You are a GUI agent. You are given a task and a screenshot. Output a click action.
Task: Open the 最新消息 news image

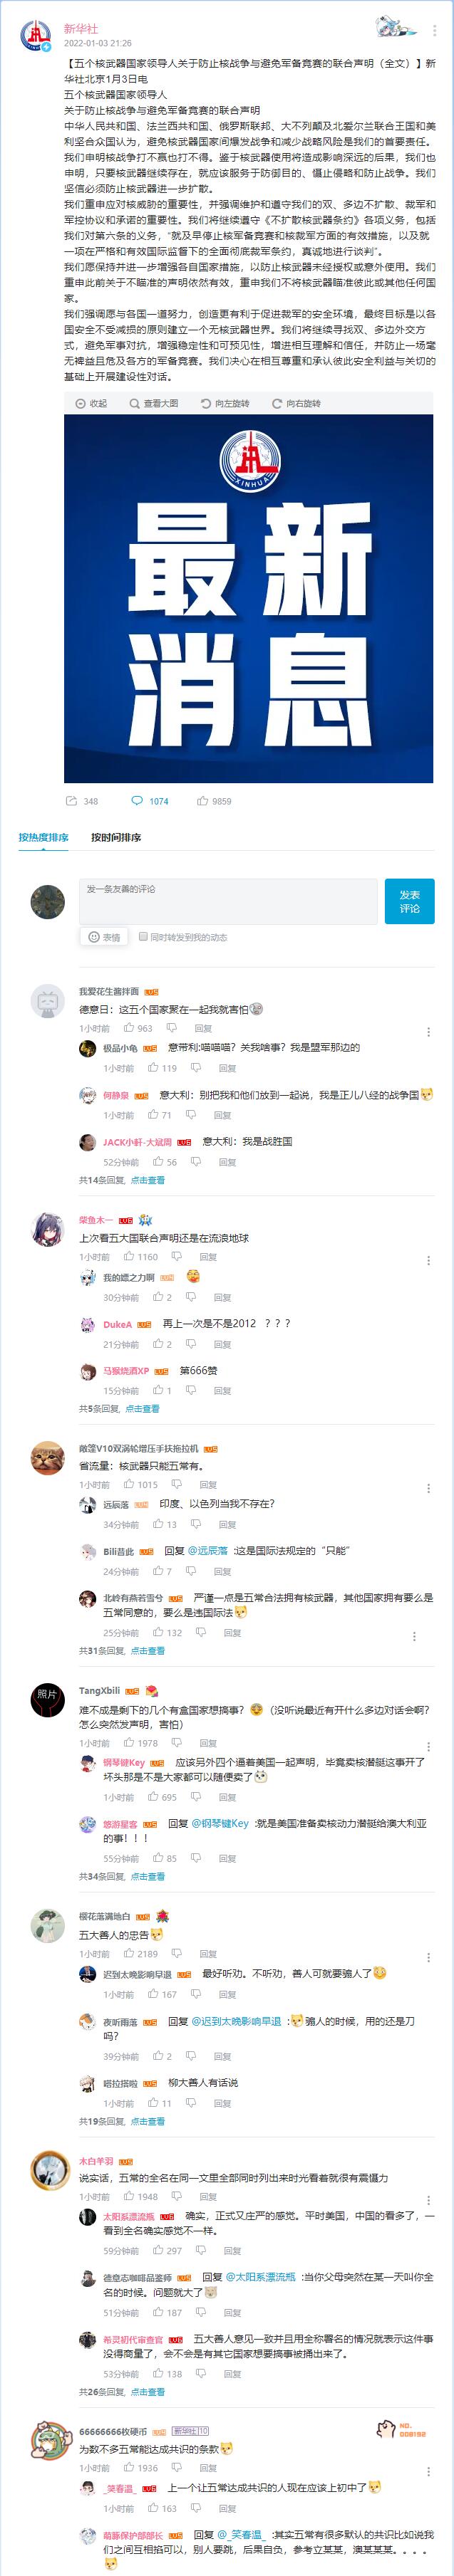[x=248, y=598]
